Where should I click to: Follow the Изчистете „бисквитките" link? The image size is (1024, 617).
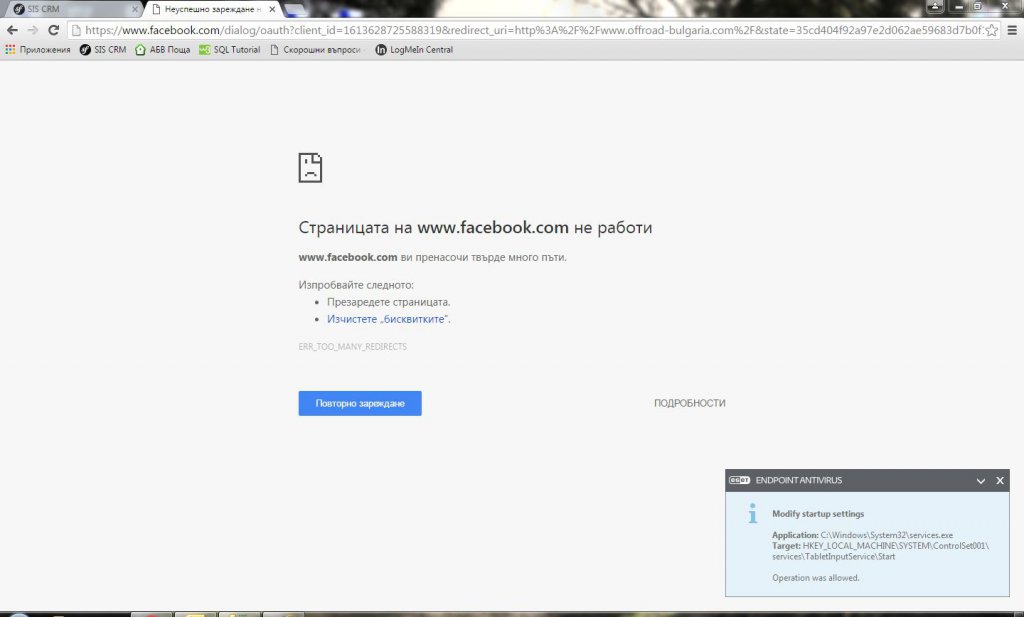pos(388,319)
